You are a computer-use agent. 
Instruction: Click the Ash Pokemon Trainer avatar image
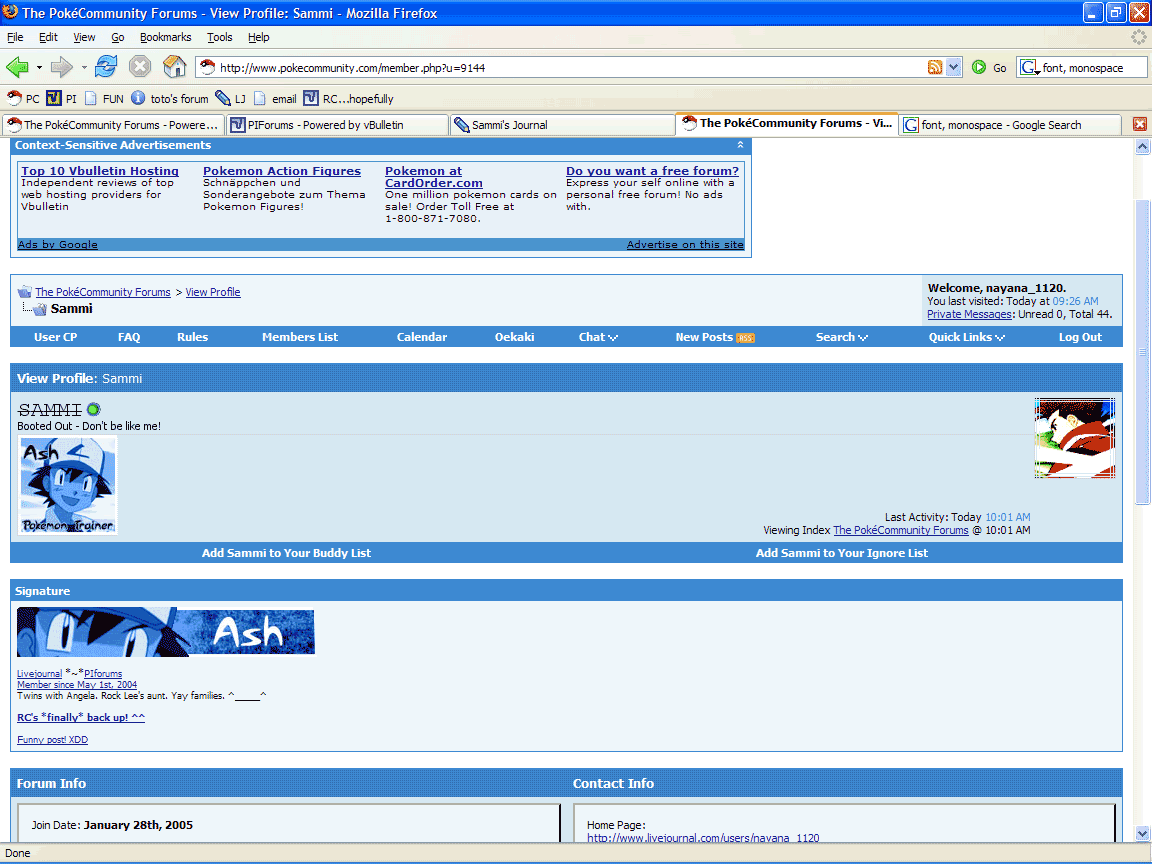click(x=68, y=485)
